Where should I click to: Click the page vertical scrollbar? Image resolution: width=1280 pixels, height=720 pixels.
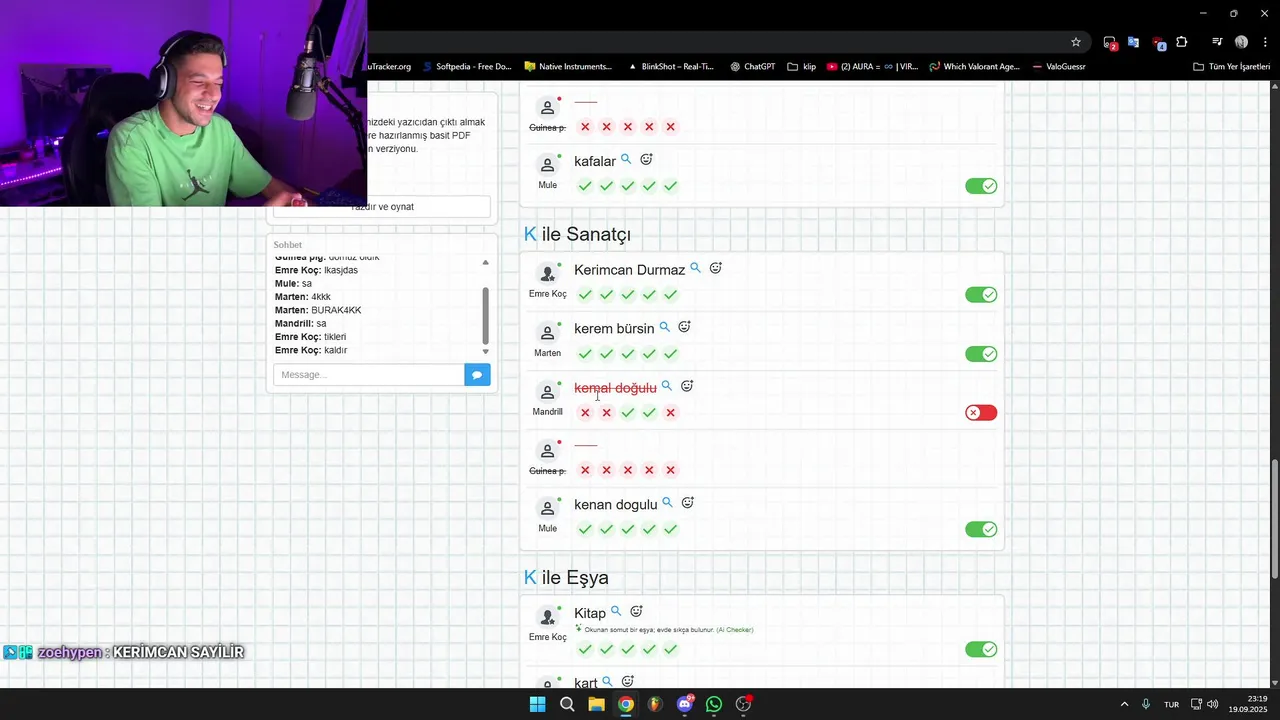1274,518
